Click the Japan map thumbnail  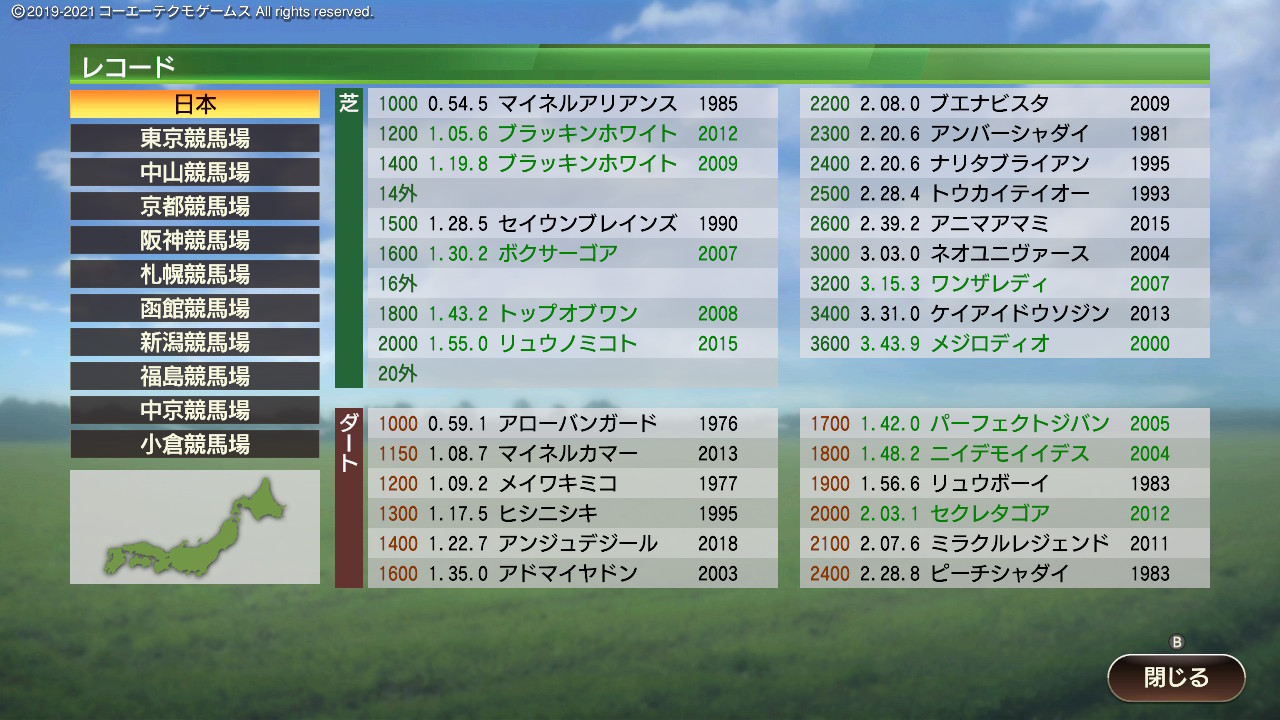(x=195, y=527)
